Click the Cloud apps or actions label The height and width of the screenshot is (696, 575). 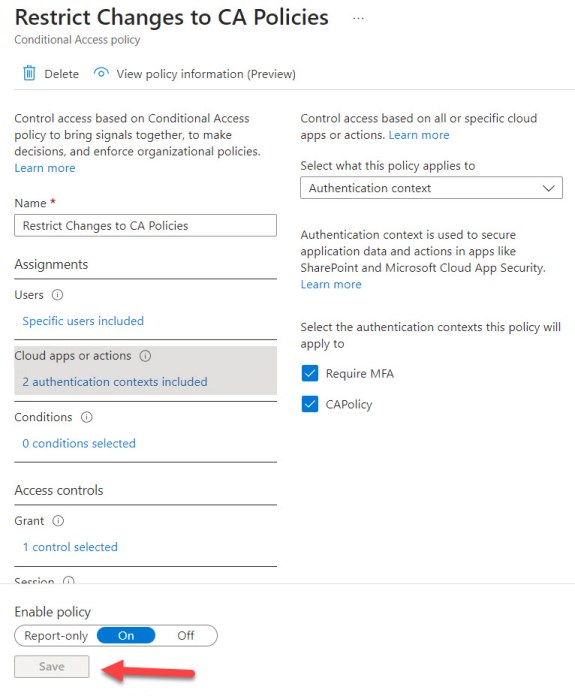click(73, 356)
